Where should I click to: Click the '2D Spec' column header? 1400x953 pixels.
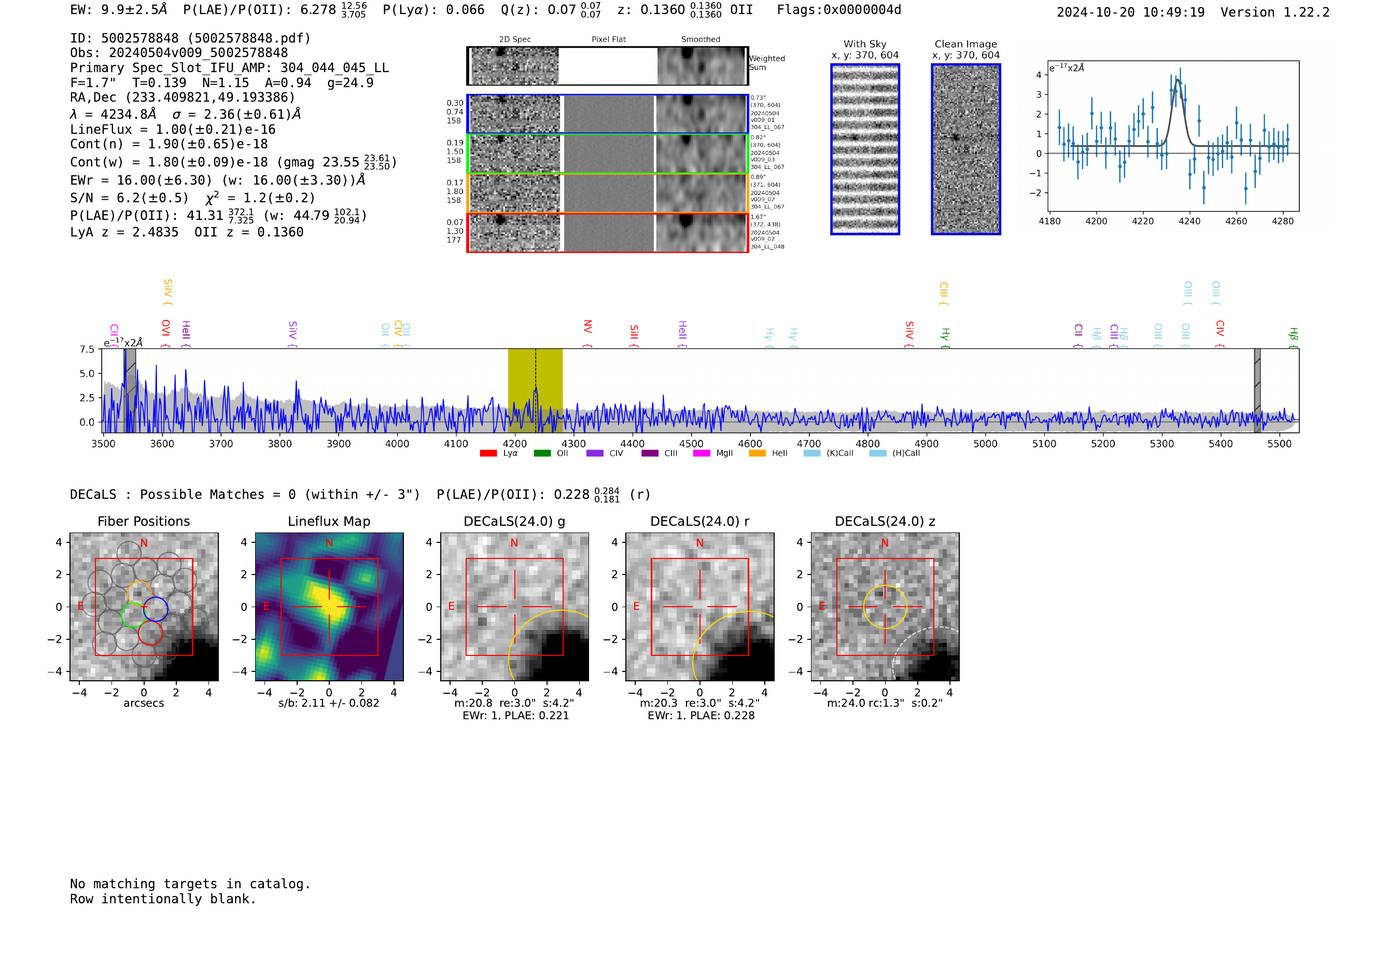point(515,40)
